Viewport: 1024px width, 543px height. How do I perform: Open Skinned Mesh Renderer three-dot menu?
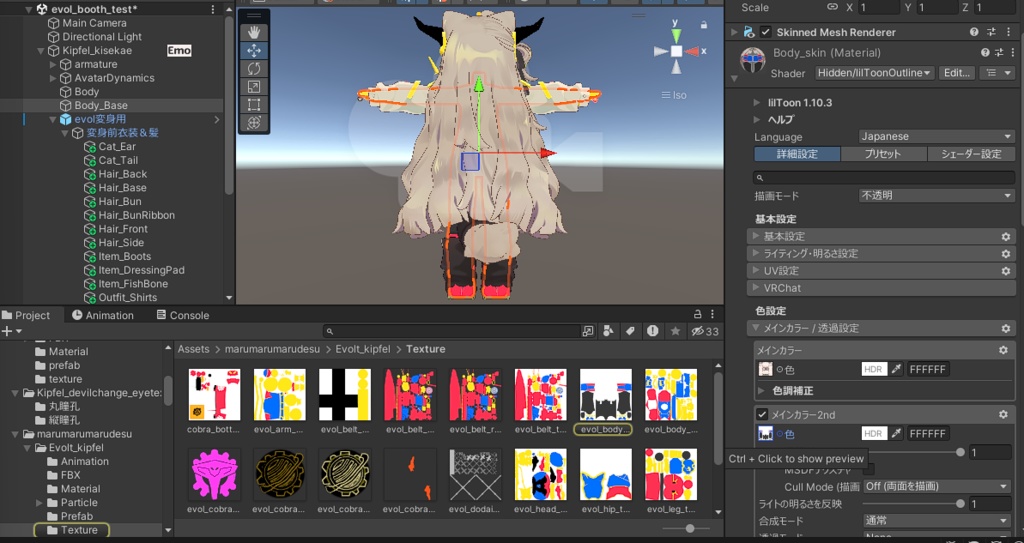click(1006, 32)
